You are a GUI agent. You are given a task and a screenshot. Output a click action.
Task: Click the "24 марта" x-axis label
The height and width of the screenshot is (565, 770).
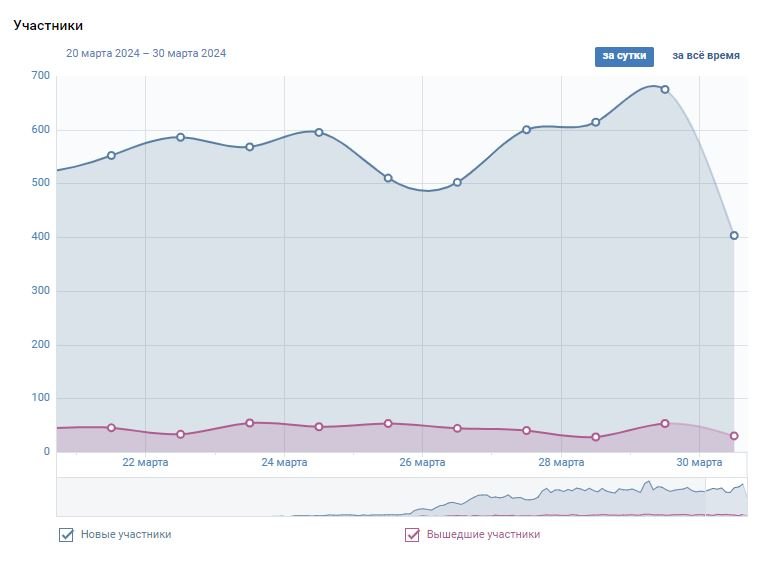284,463
